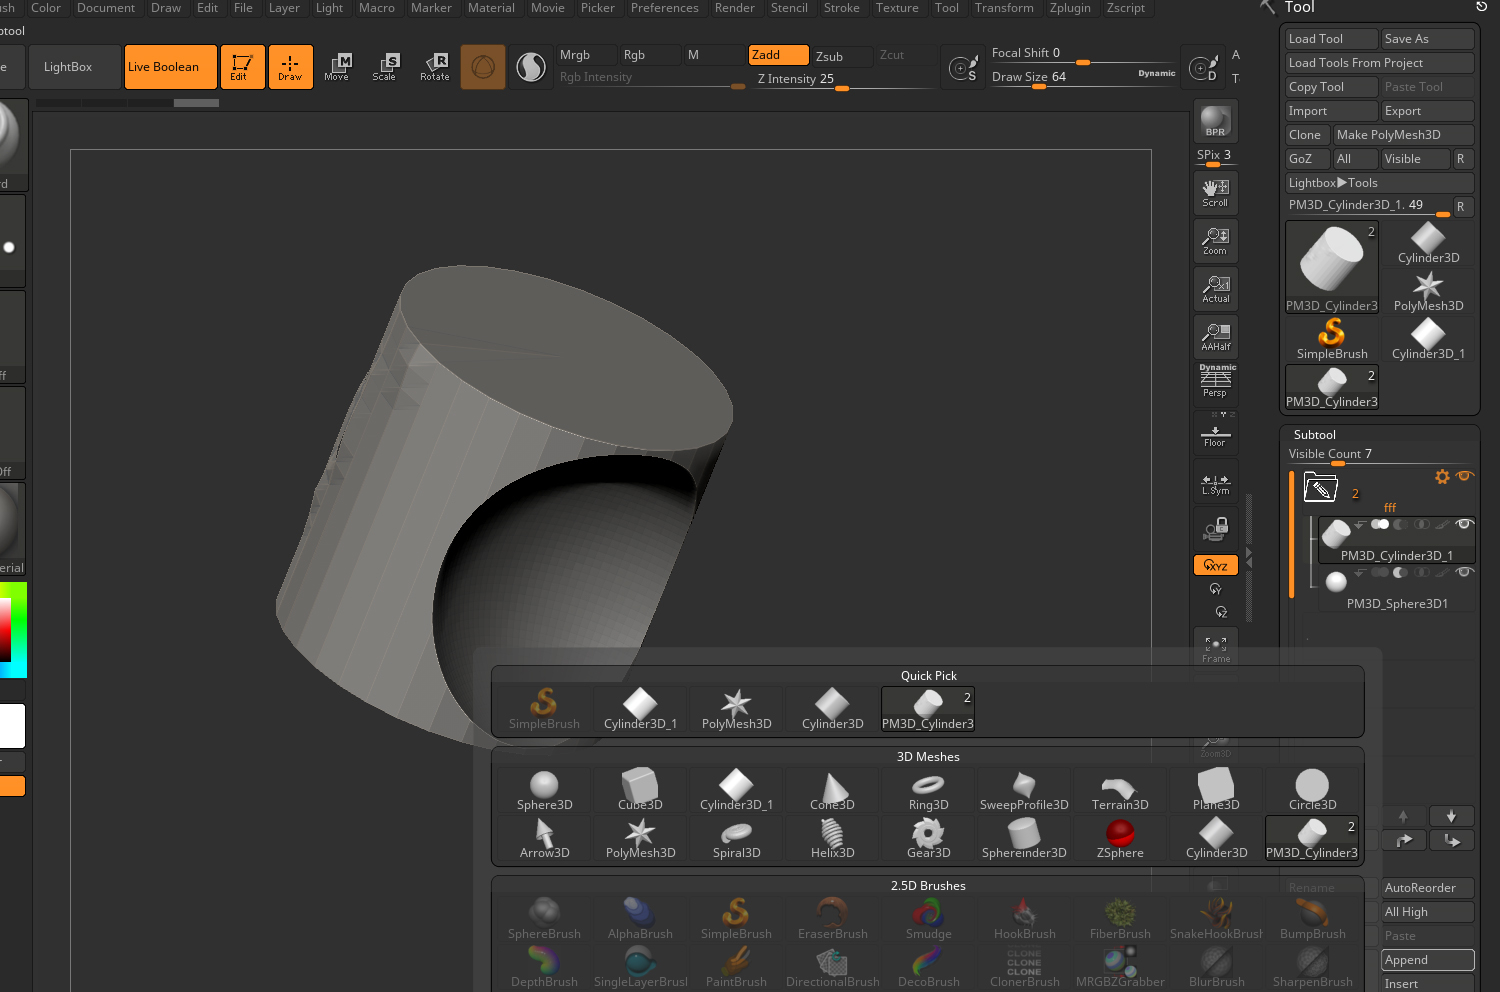
Task: Click the Zoom canvas icon
Action: click(1215, 241)
